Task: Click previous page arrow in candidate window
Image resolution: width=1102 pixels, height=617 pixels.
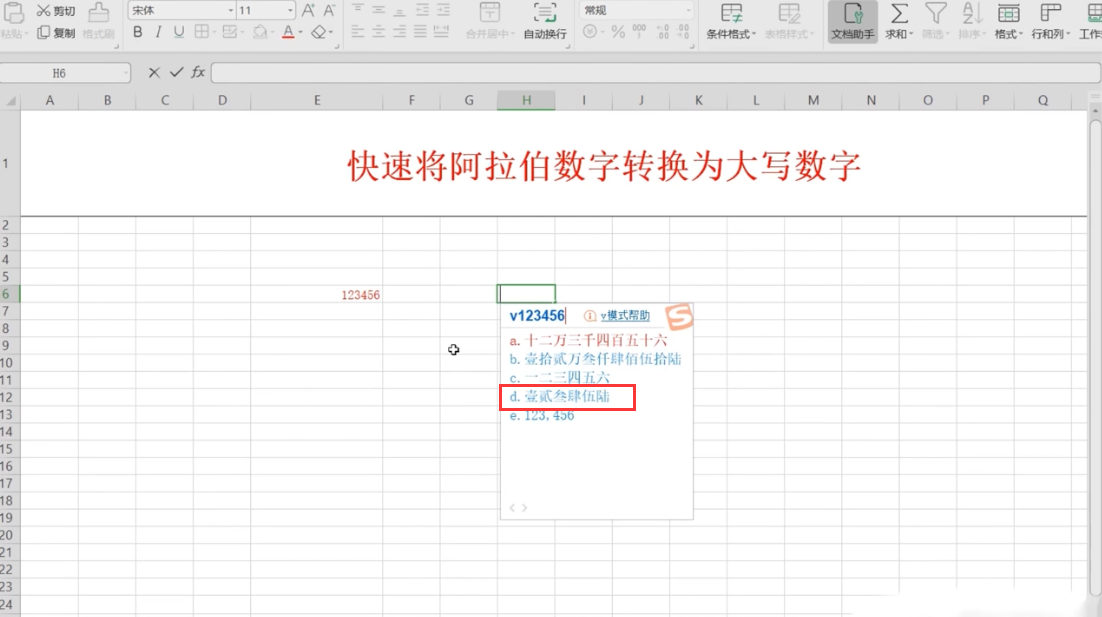Action: 512,507
